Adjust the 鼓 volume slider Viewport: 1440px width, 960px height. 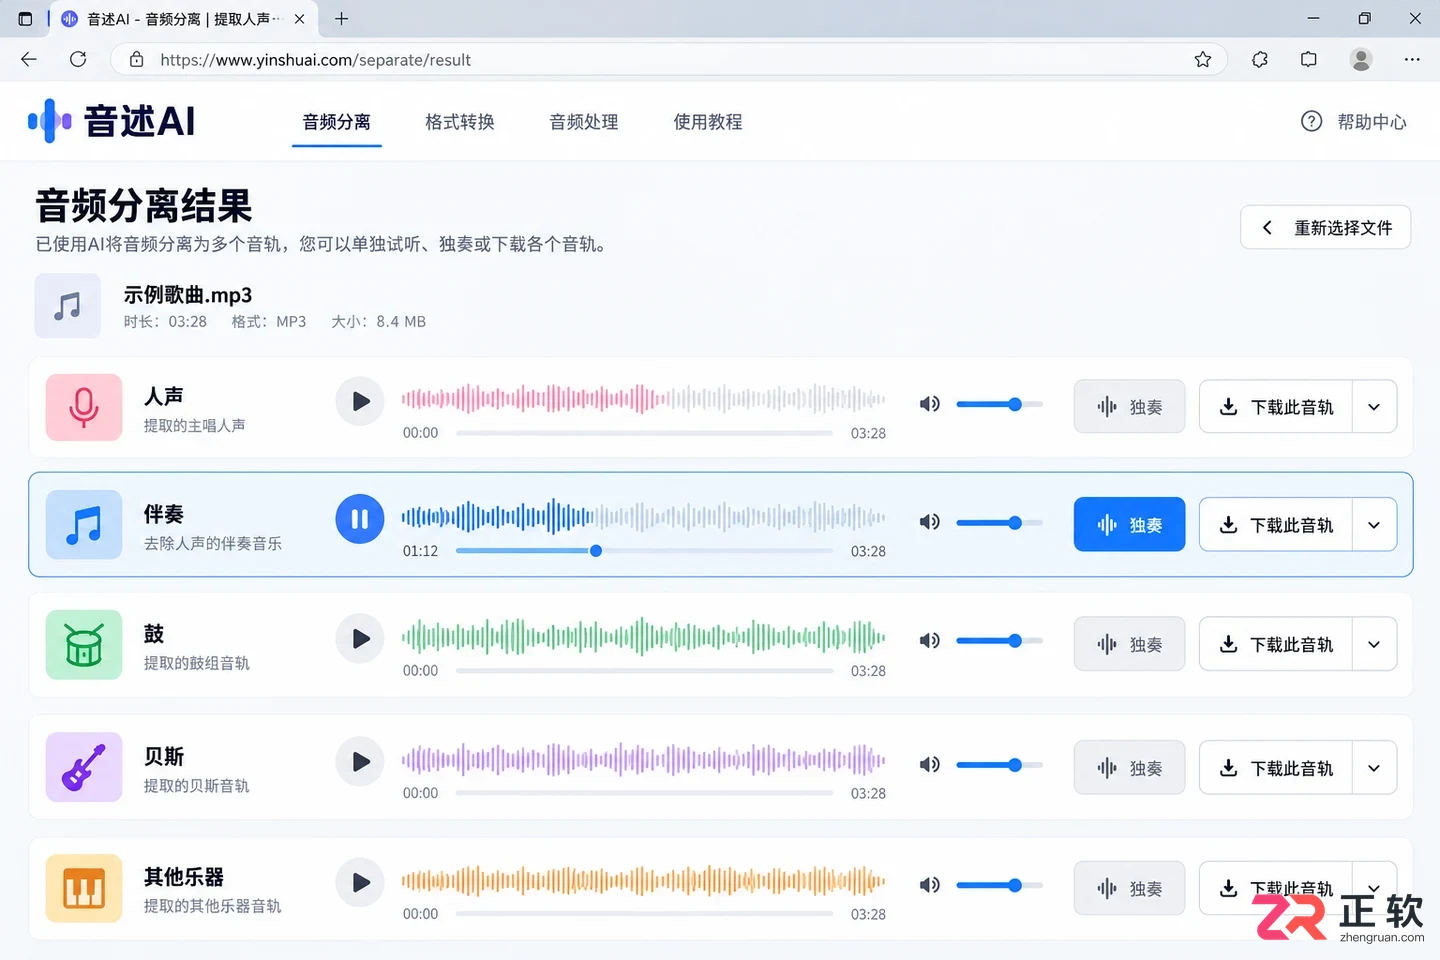coord(1000,641)
